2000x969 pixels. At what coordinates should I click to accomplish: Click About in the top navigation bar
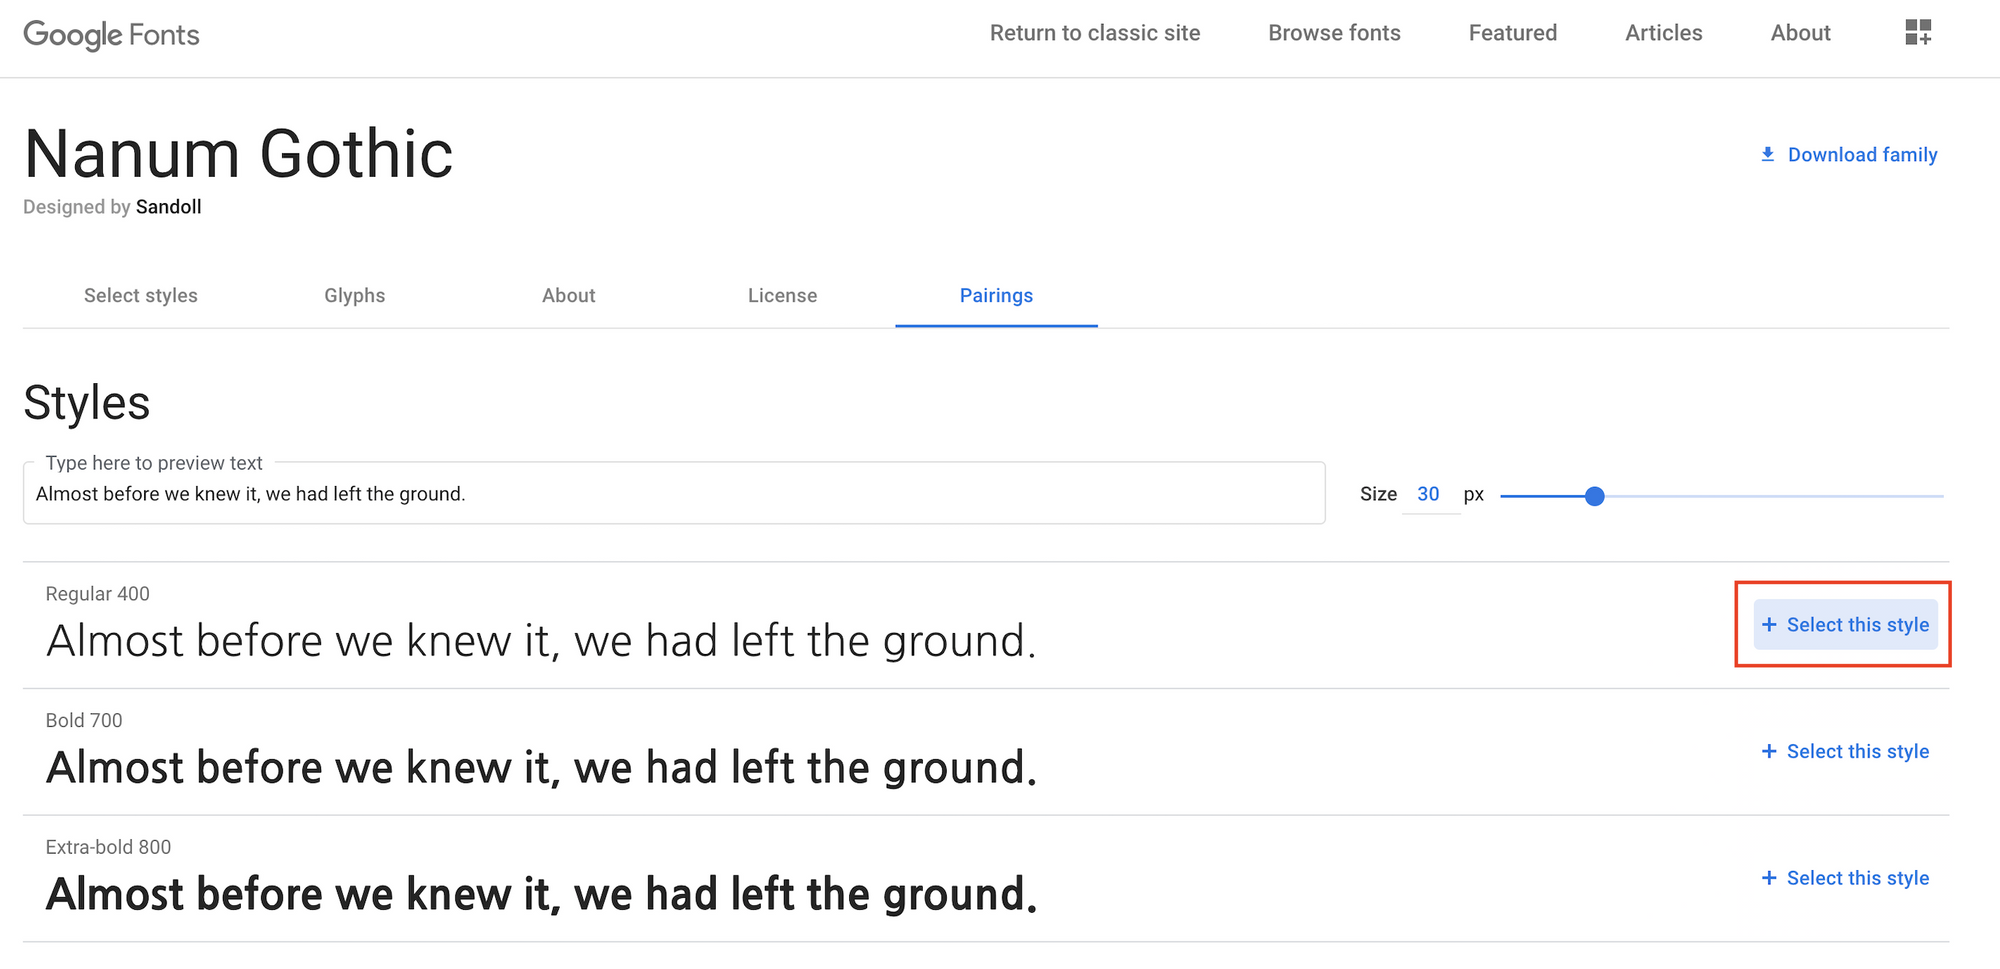coord(1801,33)
